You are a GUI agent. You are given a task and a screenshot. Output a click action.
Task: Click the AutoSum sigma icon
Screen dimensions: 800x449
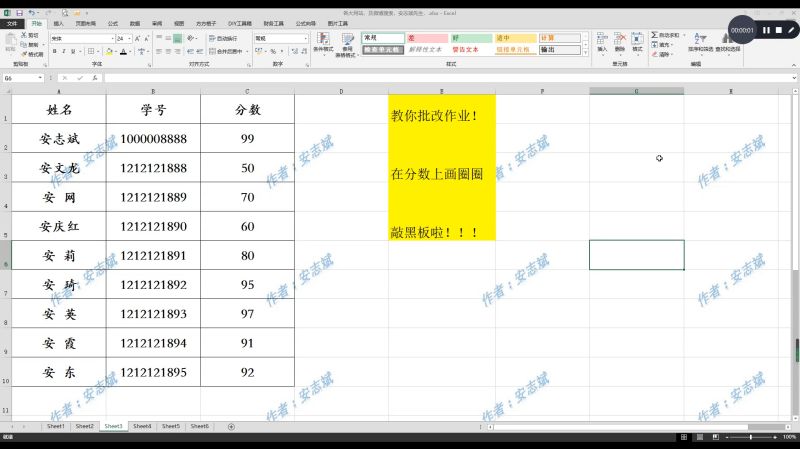click(655, 35)
